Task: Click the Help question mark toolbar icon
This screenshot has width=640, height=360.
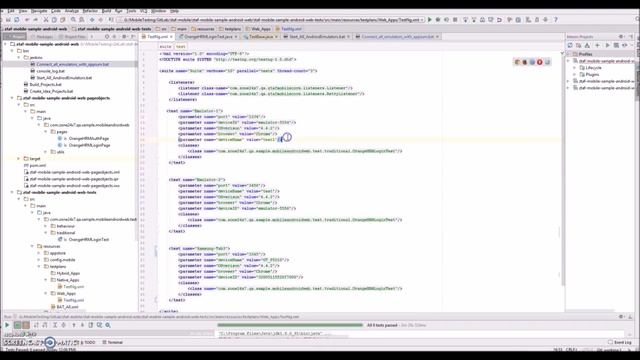Action: [556, 20]
